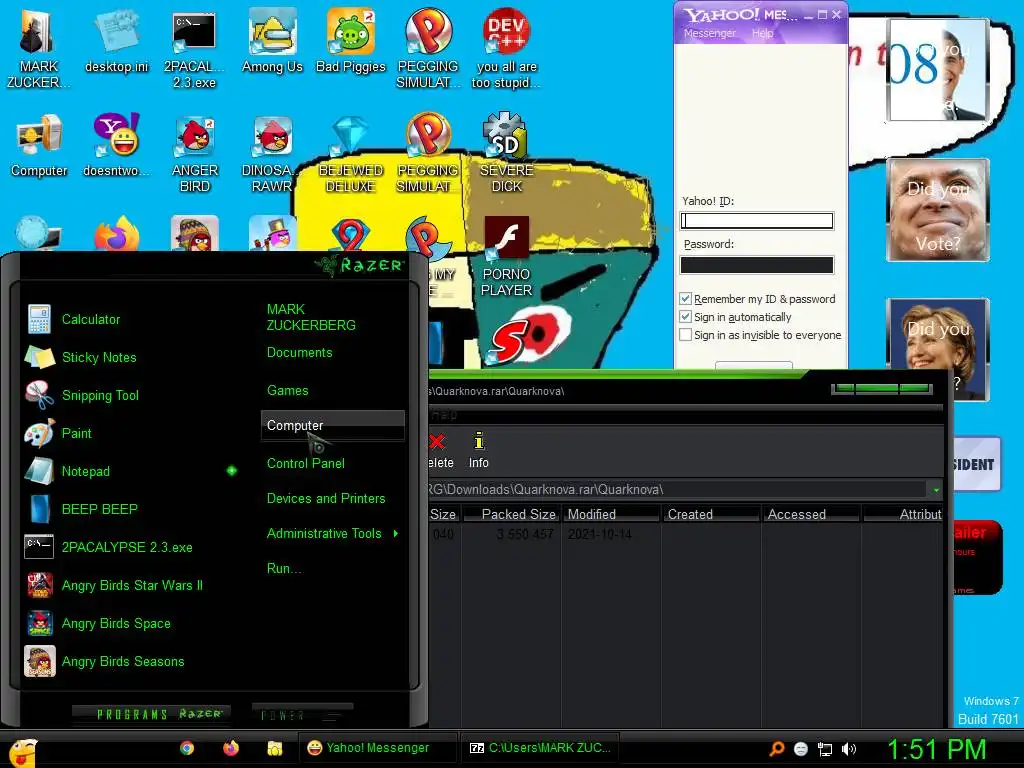This screenshot has height=768, width=1024.
Task: Open the Dev-C++ desktop shortcut
Action: (x=506, y=47)
